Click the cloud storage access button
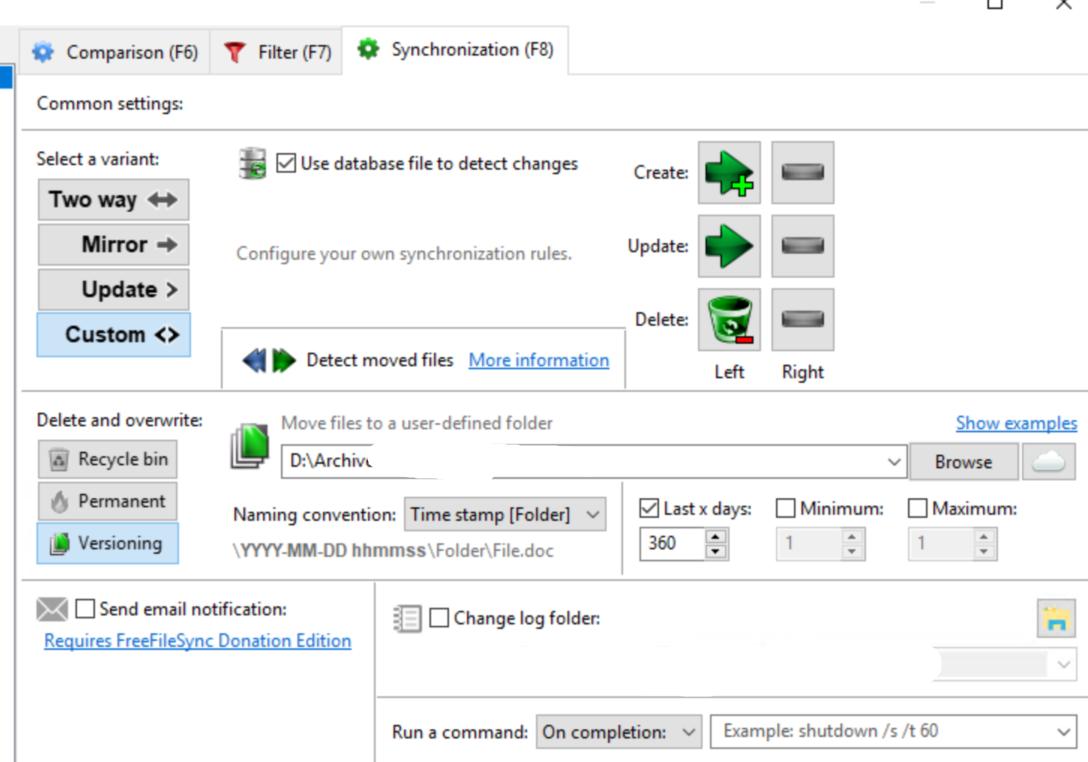 click(1048, 462)
